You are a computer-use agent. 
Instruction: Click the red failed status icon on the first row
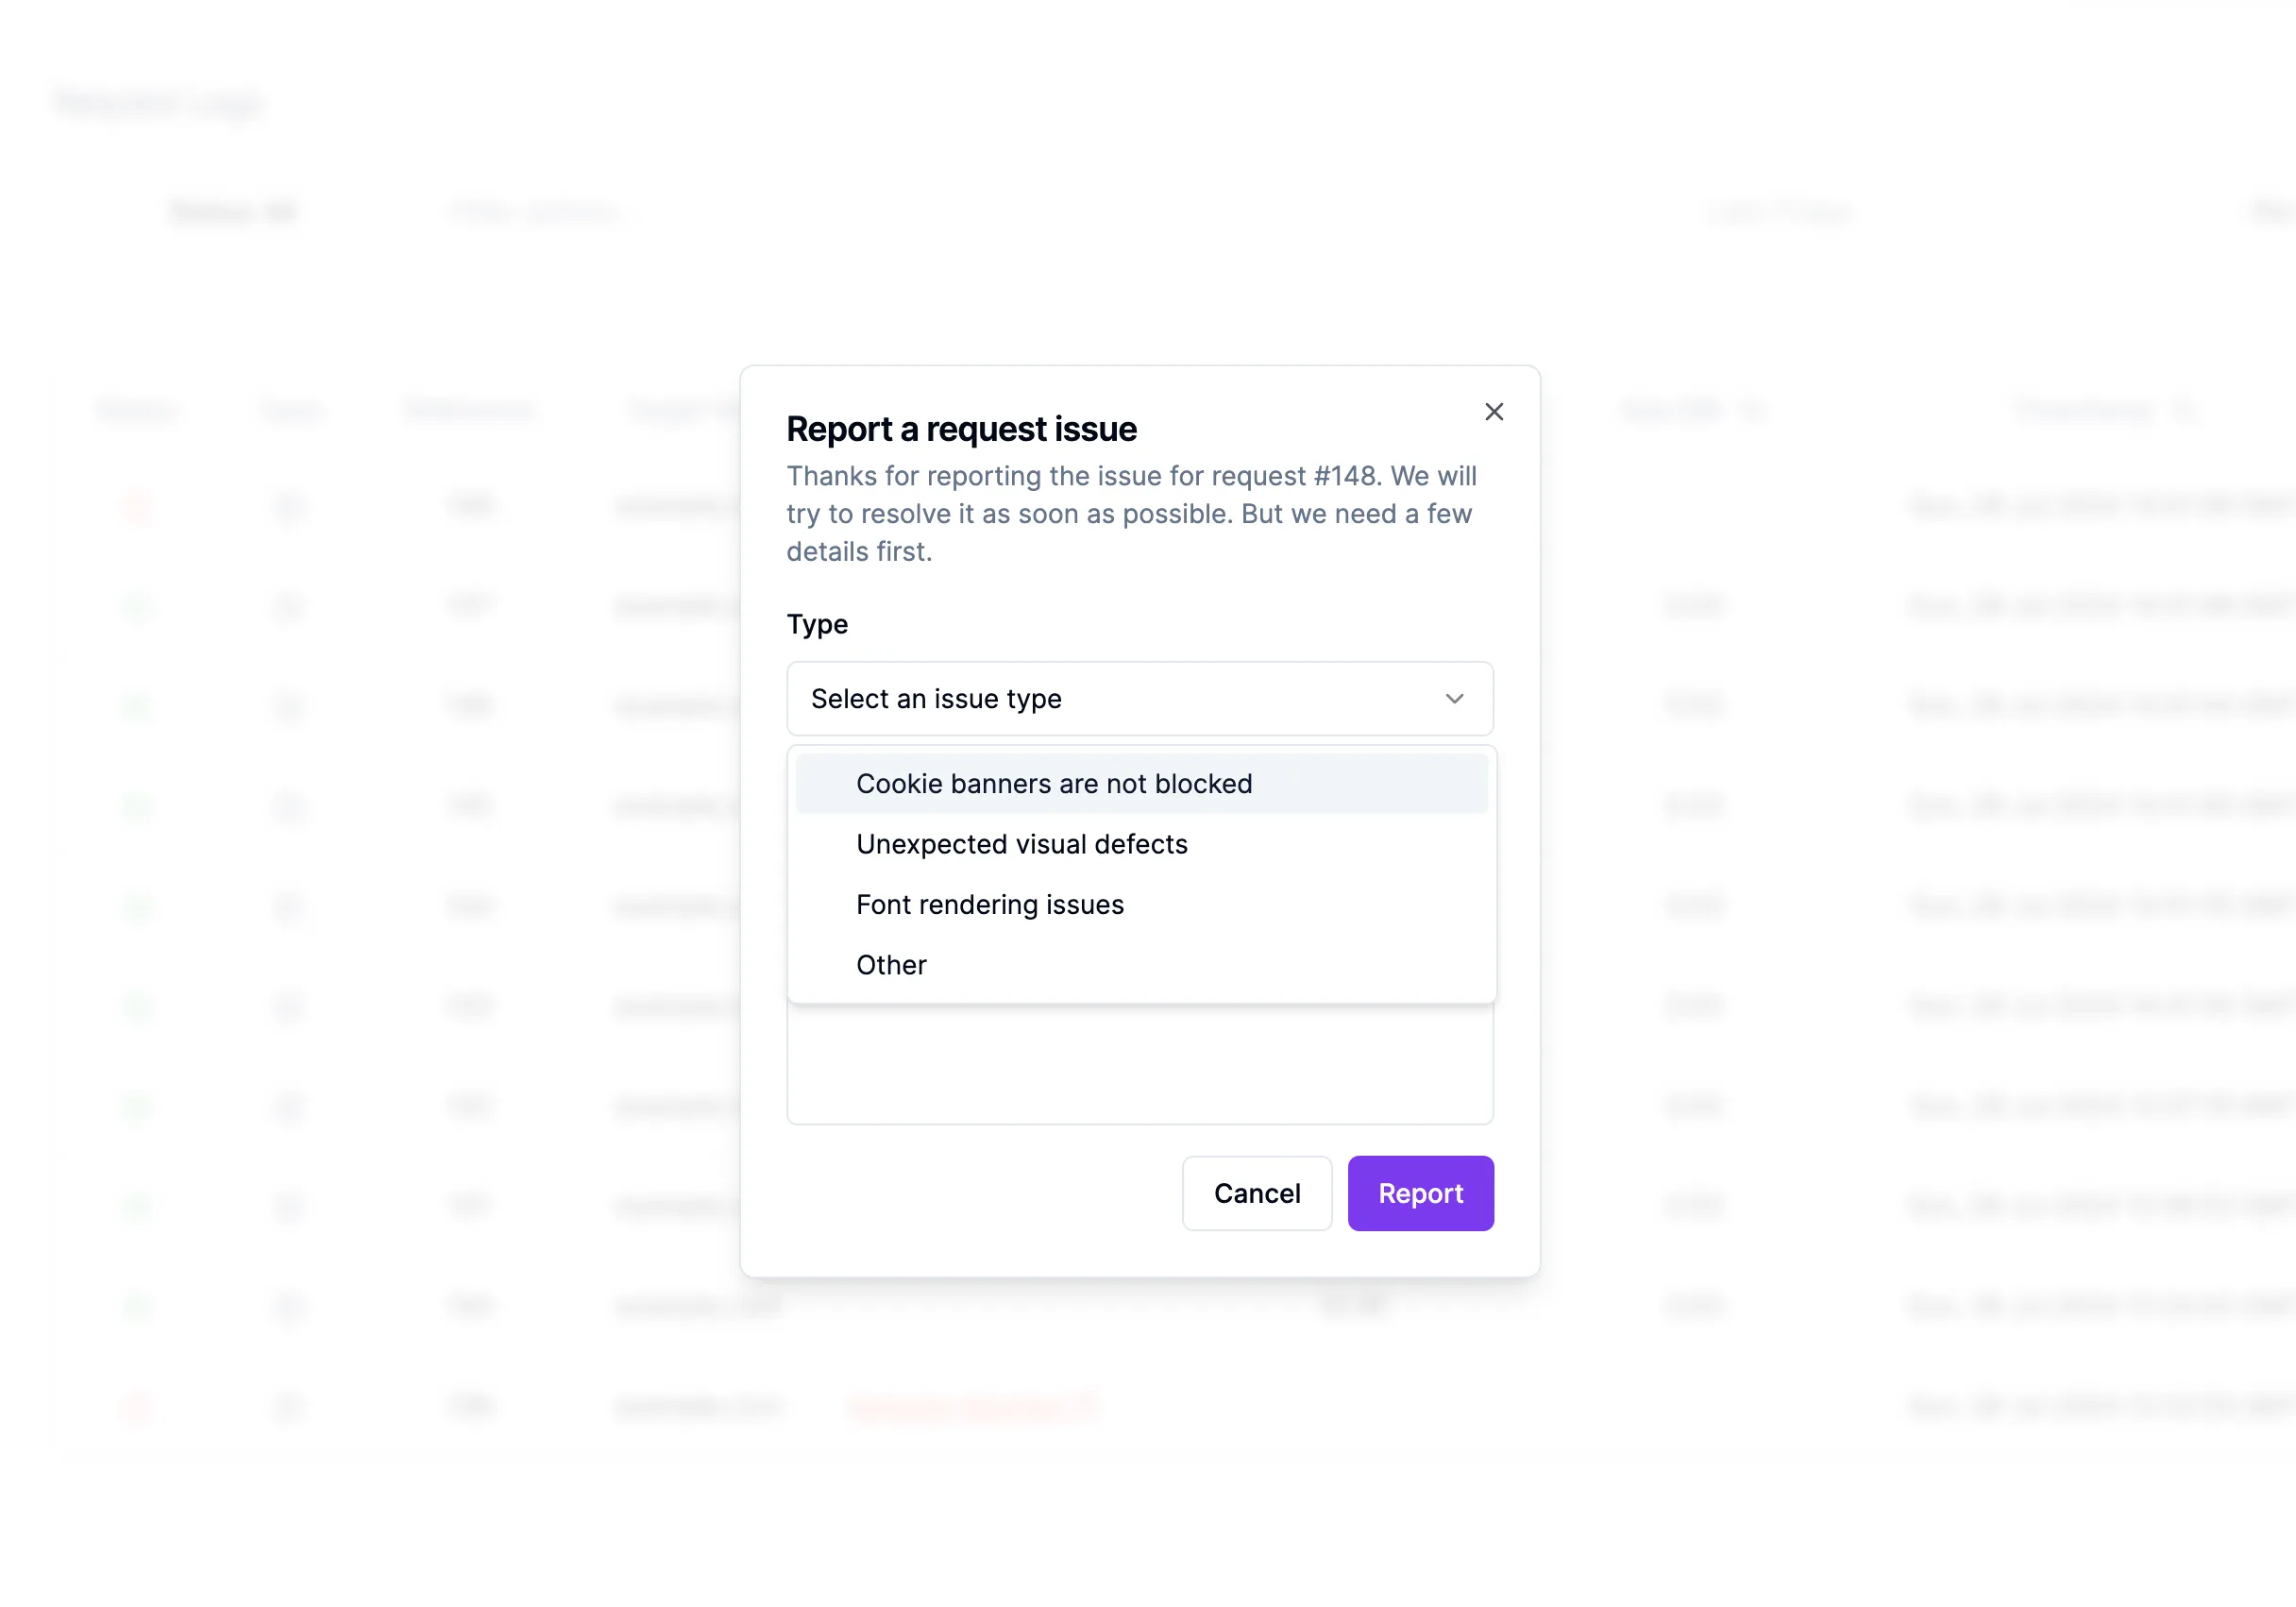click(138, 506)
